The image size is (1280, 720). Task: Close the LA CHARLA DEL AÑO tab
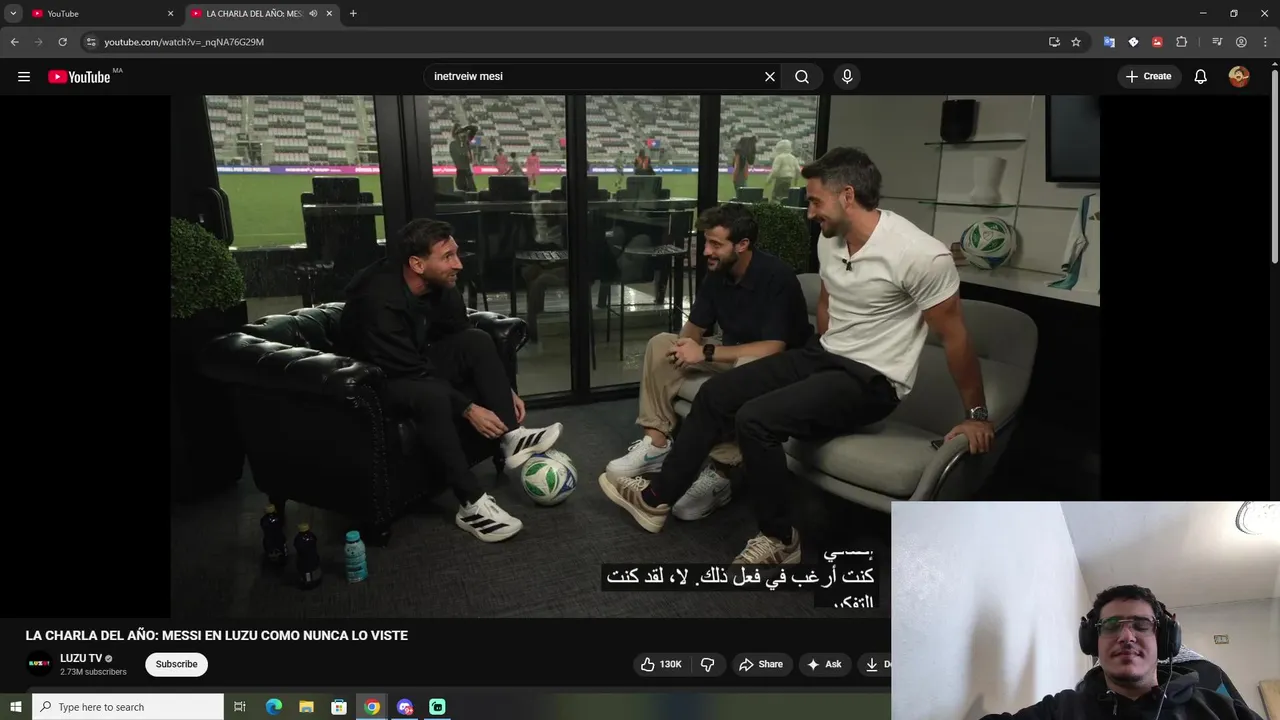(x=329, y=14)
